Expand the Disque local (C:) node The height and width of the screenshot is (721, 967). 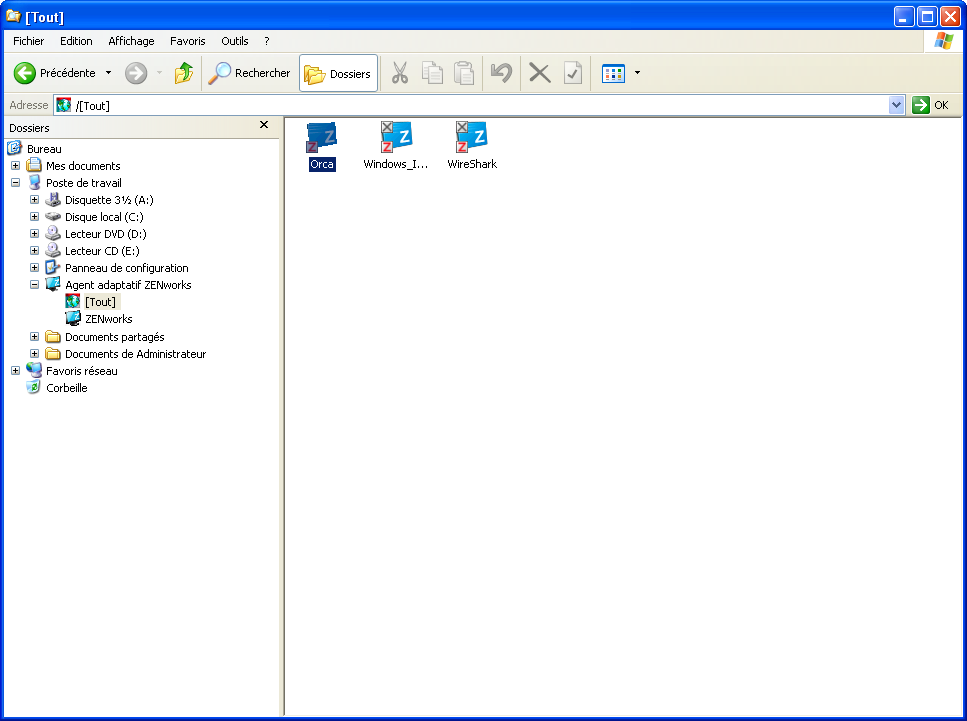point(33,216)
